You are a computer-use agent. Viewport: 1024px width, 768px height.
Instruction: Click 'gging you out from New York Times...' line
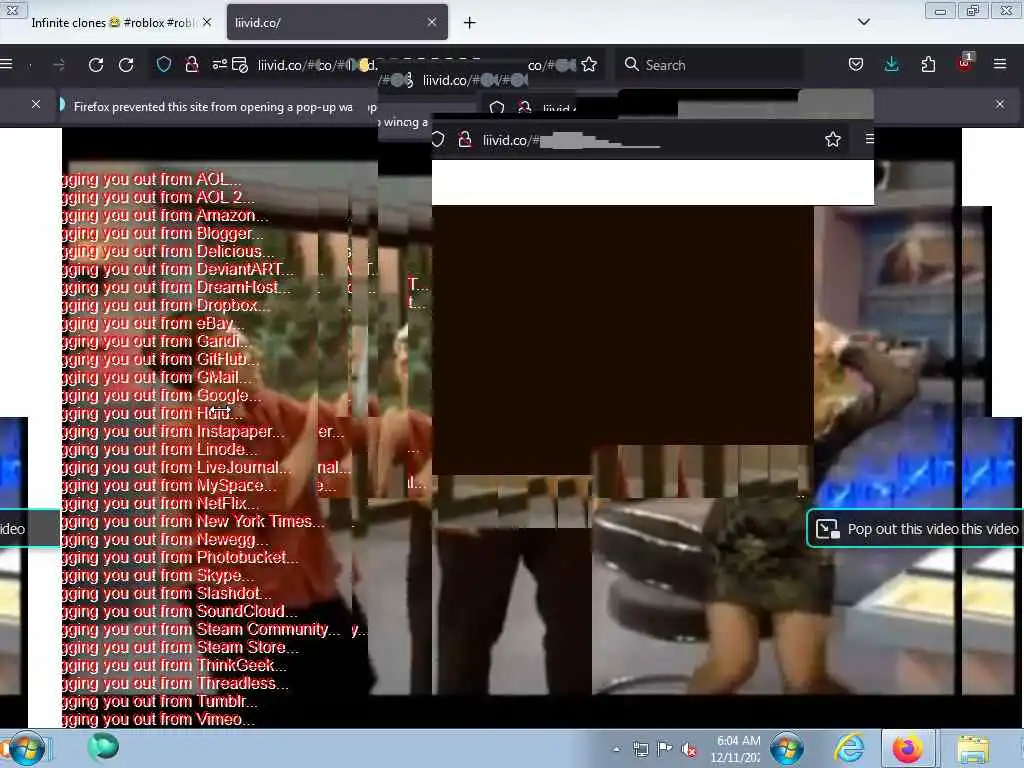pyautogui.click(x=193, y=521)
